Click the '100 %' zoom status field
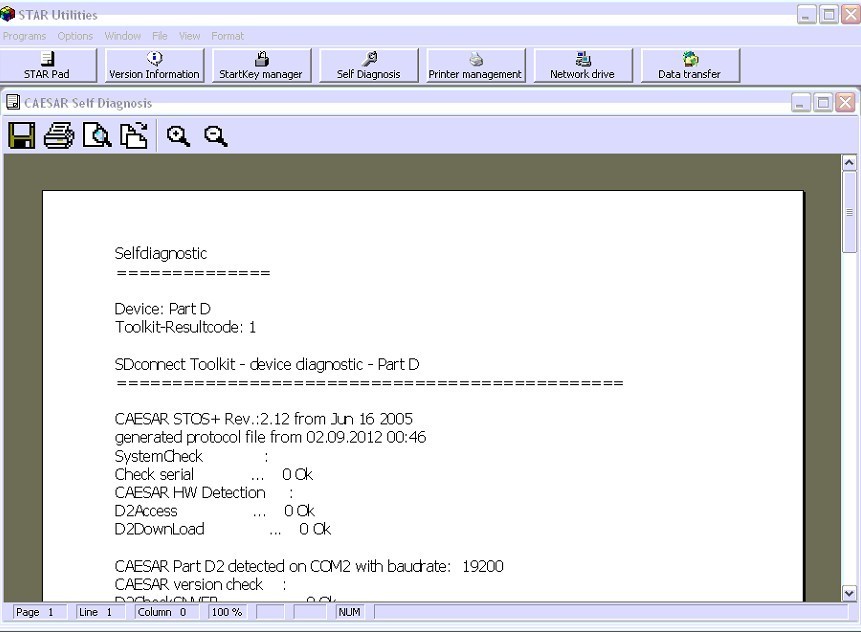 click(x=227, y=612)
